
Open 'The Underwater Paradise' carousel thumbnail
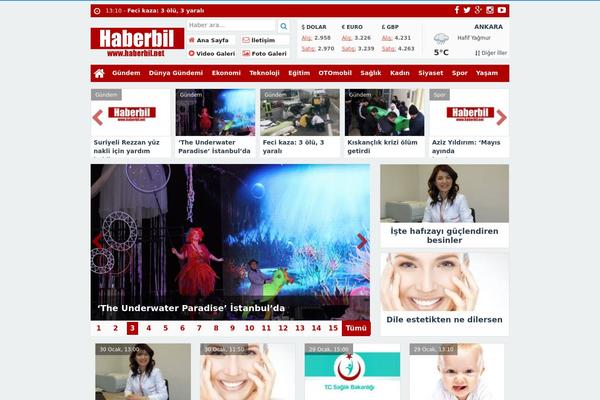215,113
